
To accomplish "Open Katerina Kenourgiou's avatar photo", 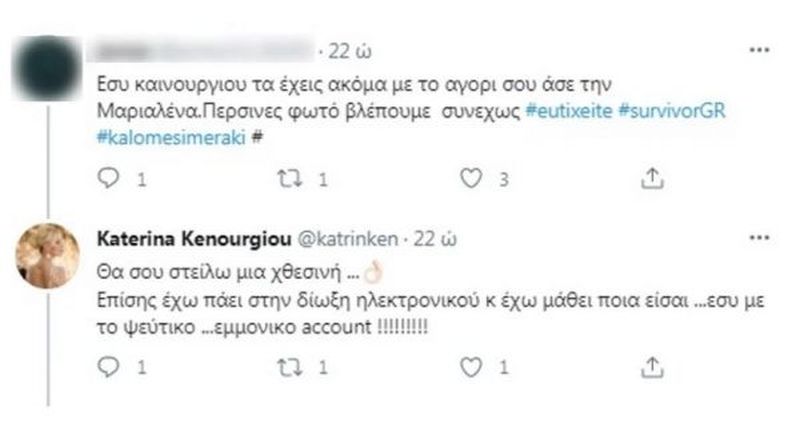I will (48, 256).
